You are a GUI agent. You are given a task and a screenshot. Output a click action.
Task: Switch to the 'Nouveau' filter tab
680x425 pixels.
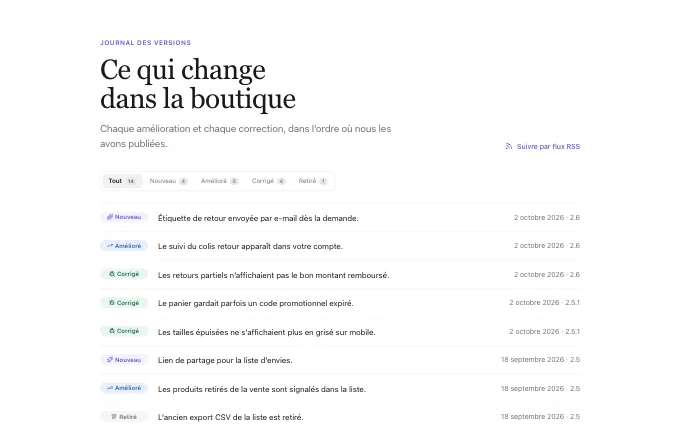168,181
